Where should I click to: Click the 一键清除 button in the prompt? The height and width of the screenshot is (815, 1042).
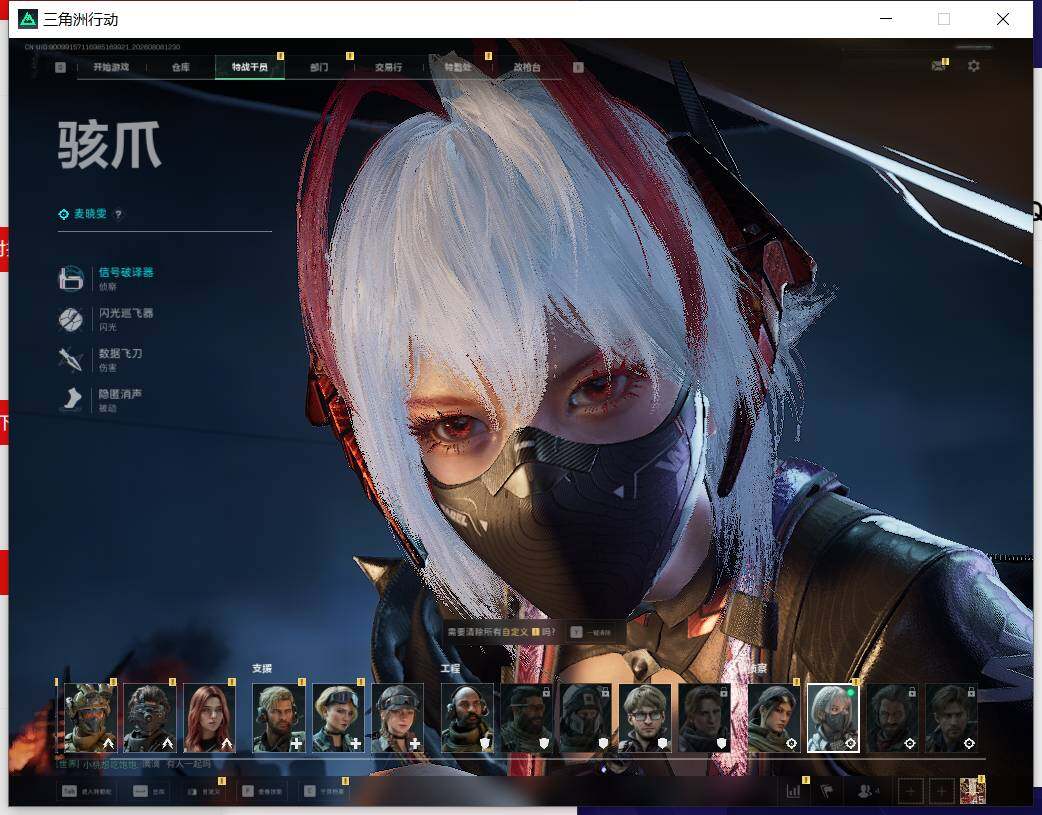click(x=591, y=632)
